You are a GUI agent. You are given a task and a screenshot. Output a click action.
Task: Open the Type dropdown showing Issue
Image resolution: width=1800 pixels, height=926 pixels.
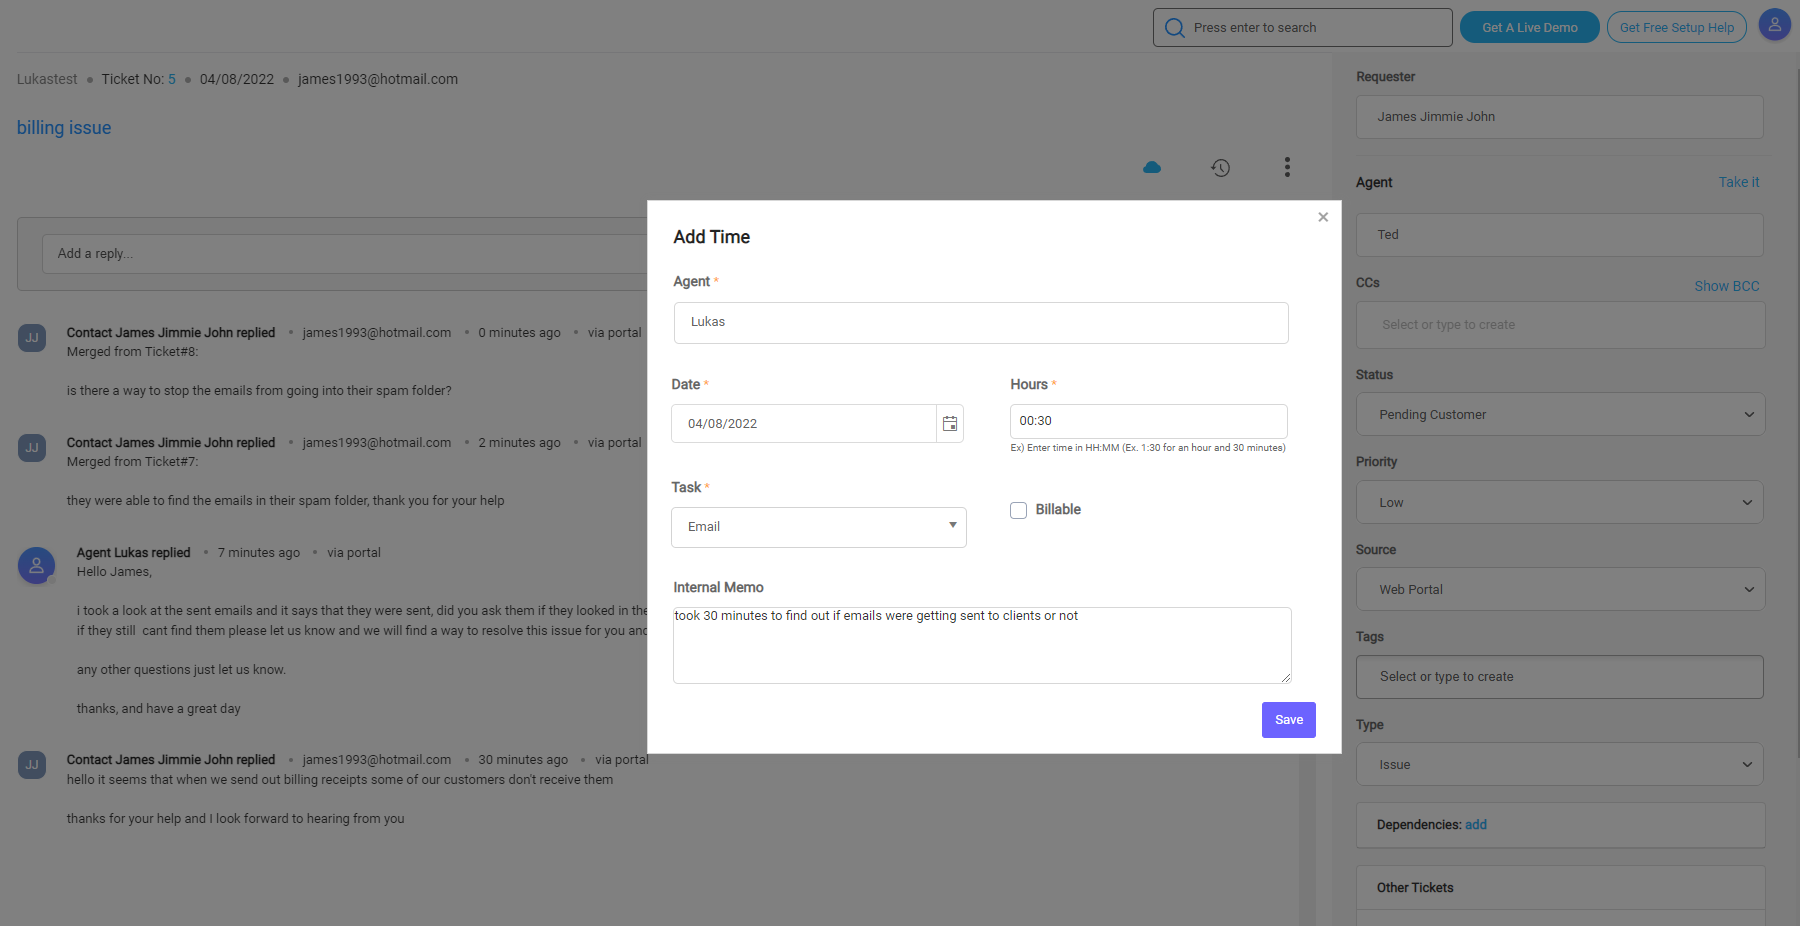[x=1560, y=764]
